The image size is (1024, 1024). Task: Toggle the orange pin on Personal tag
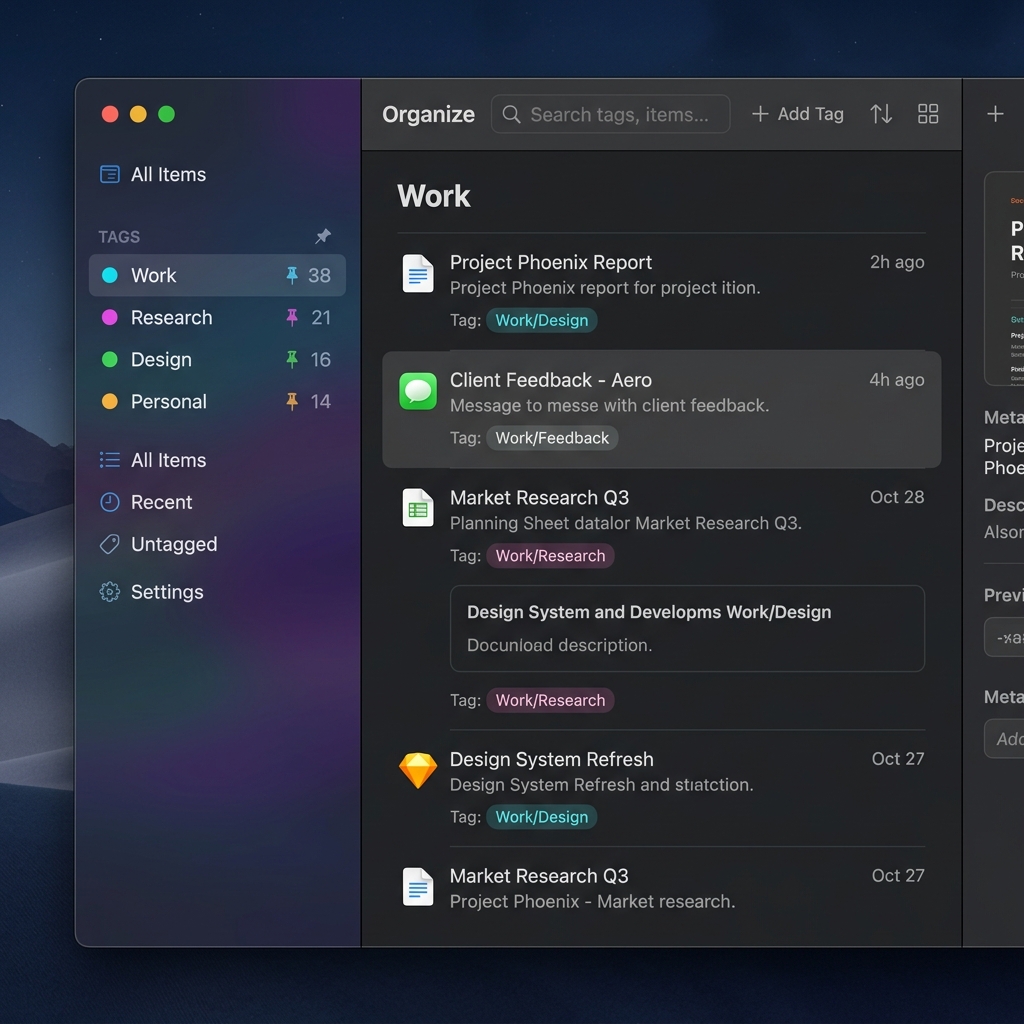coord(292,401)
